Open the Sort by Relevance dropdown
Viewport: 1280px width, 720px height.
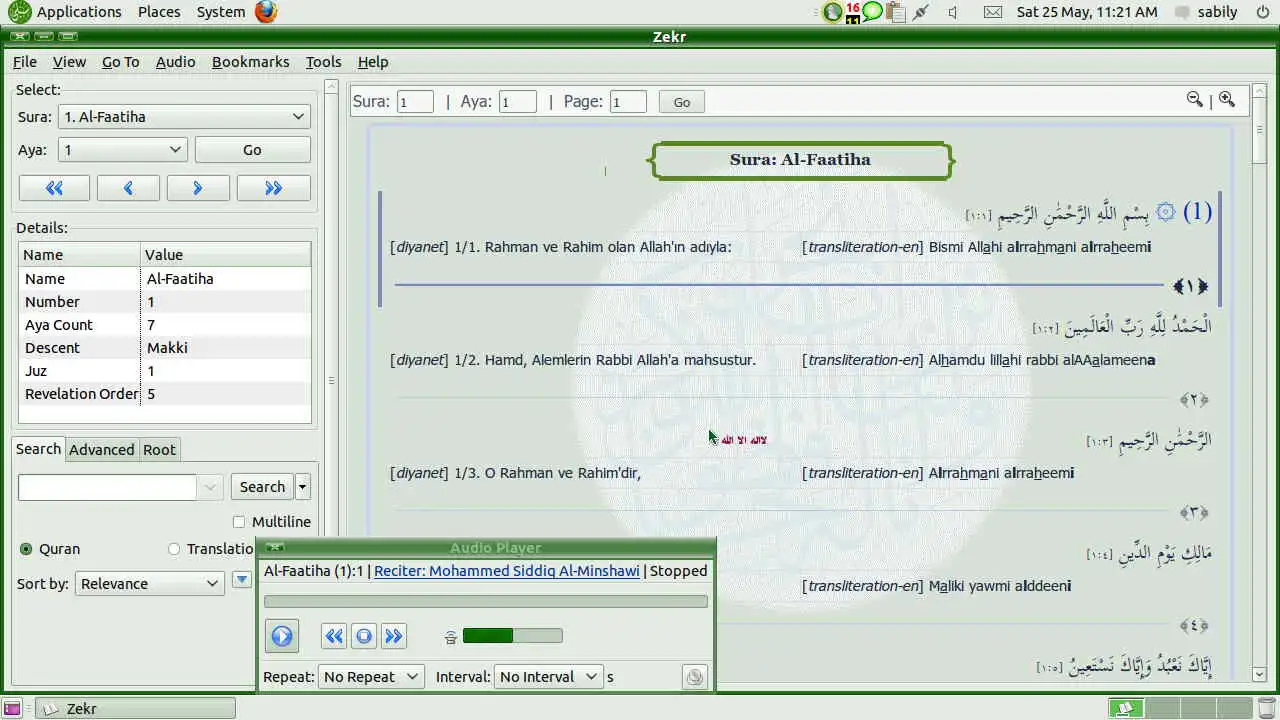coord(149,584)
